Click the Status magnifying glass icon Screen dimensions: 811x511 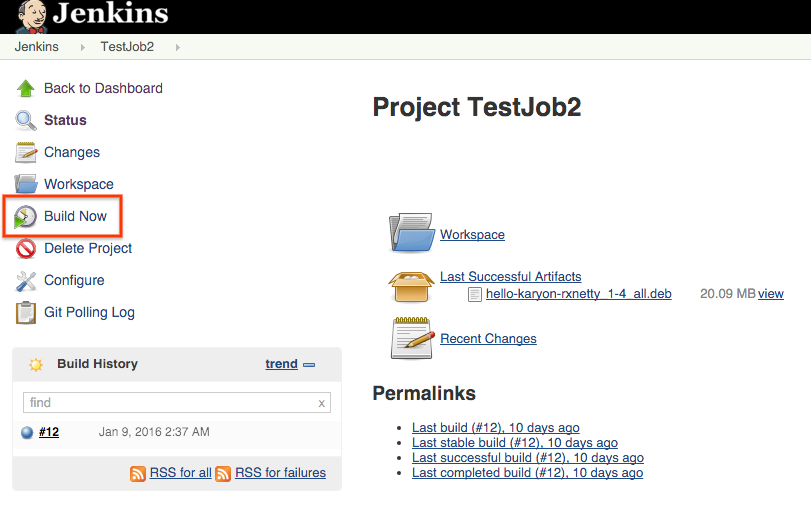click(25, 121)
